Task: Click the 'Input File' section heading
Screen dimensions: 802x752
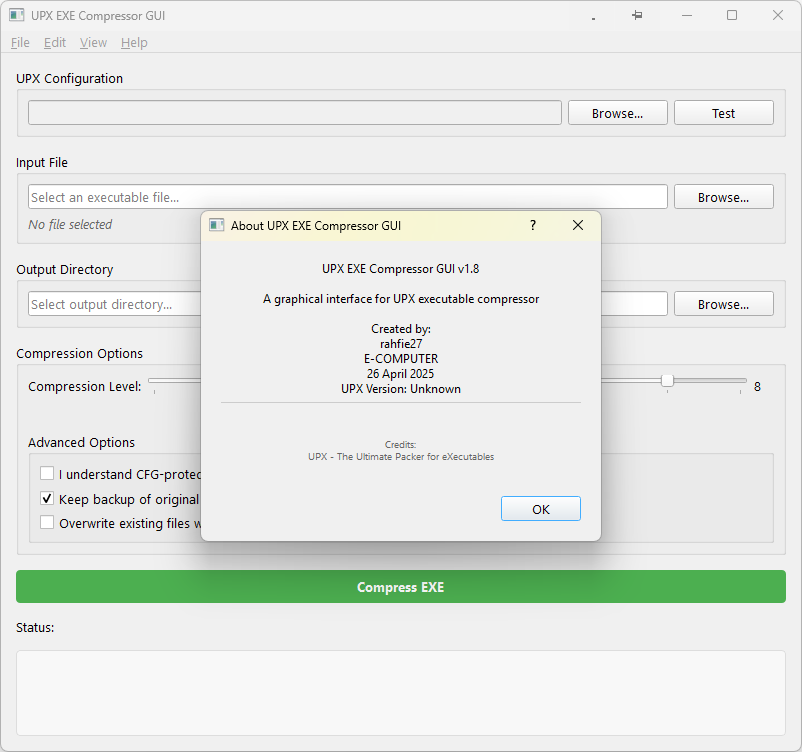Action: (x=42, y=163)
